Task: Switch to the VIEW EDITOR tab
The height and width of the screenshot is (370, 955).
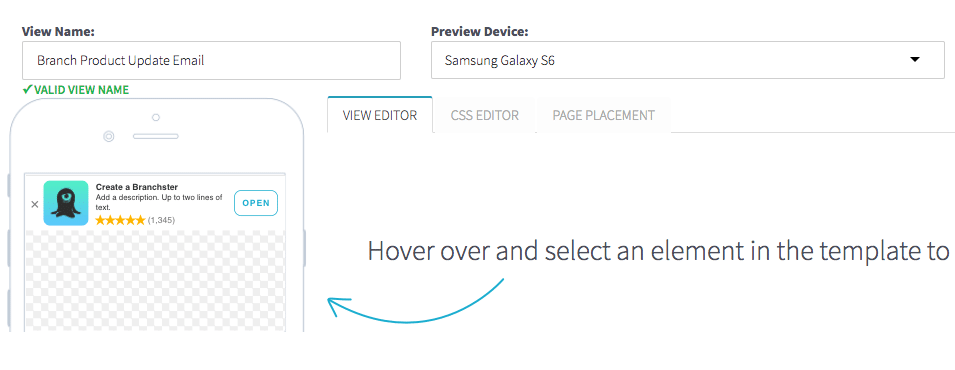Action: pos(380,115)
